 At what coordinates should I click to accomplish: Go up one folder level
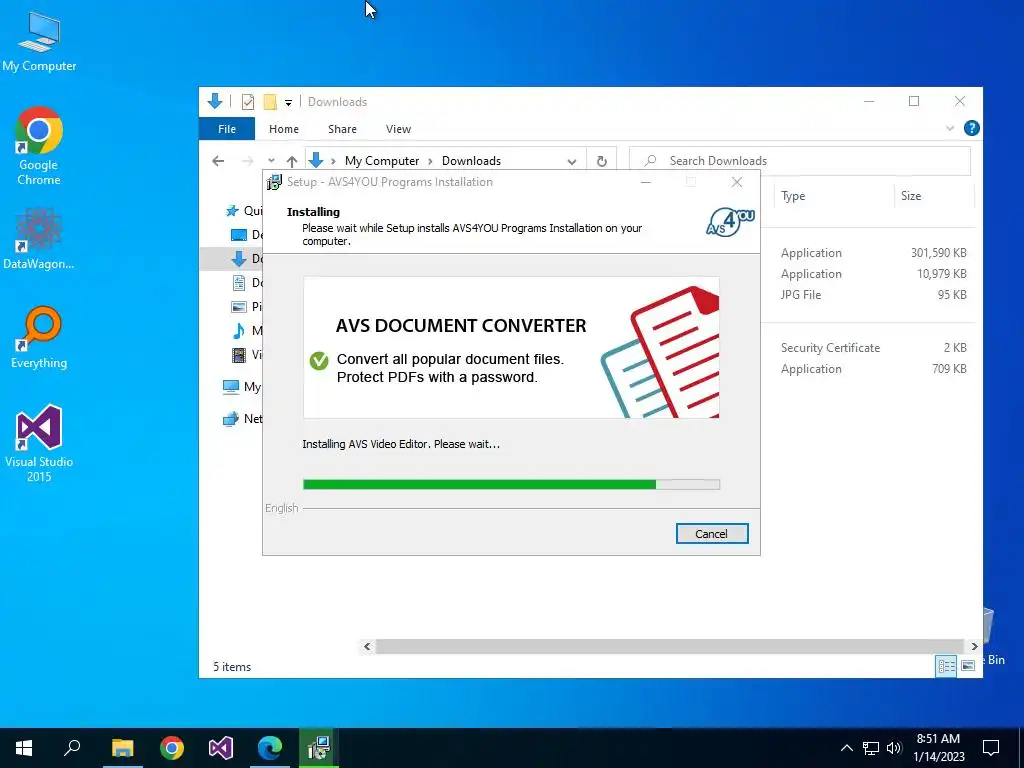point(292,161)
